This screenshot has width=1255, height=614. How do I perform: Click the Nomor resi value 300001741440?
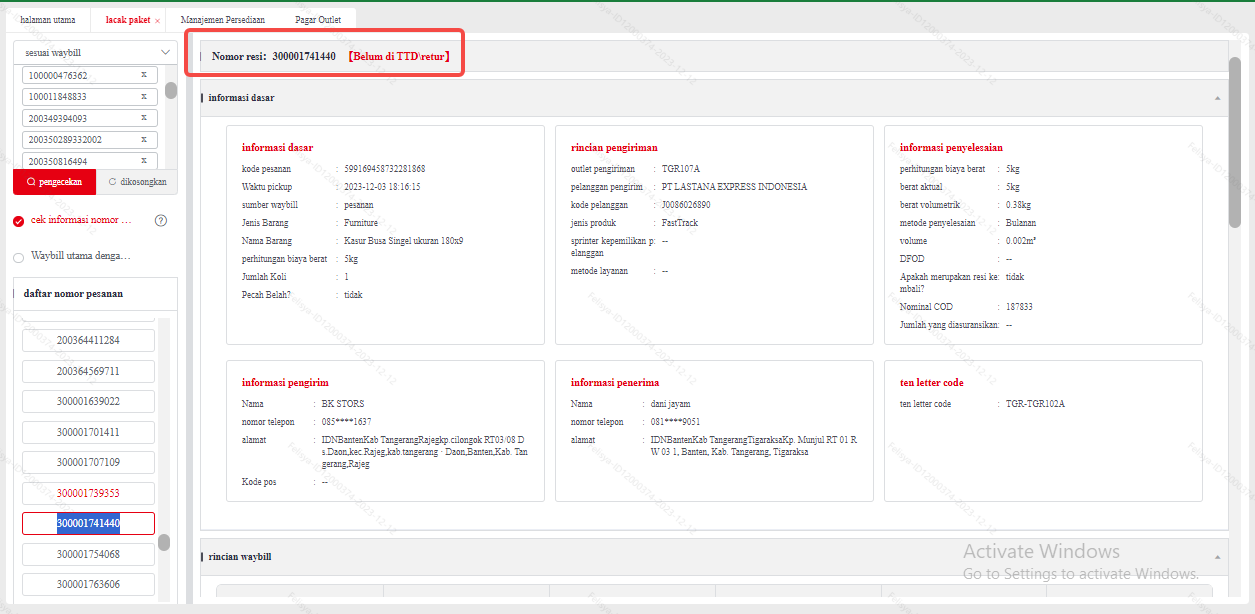click(304, 57)
